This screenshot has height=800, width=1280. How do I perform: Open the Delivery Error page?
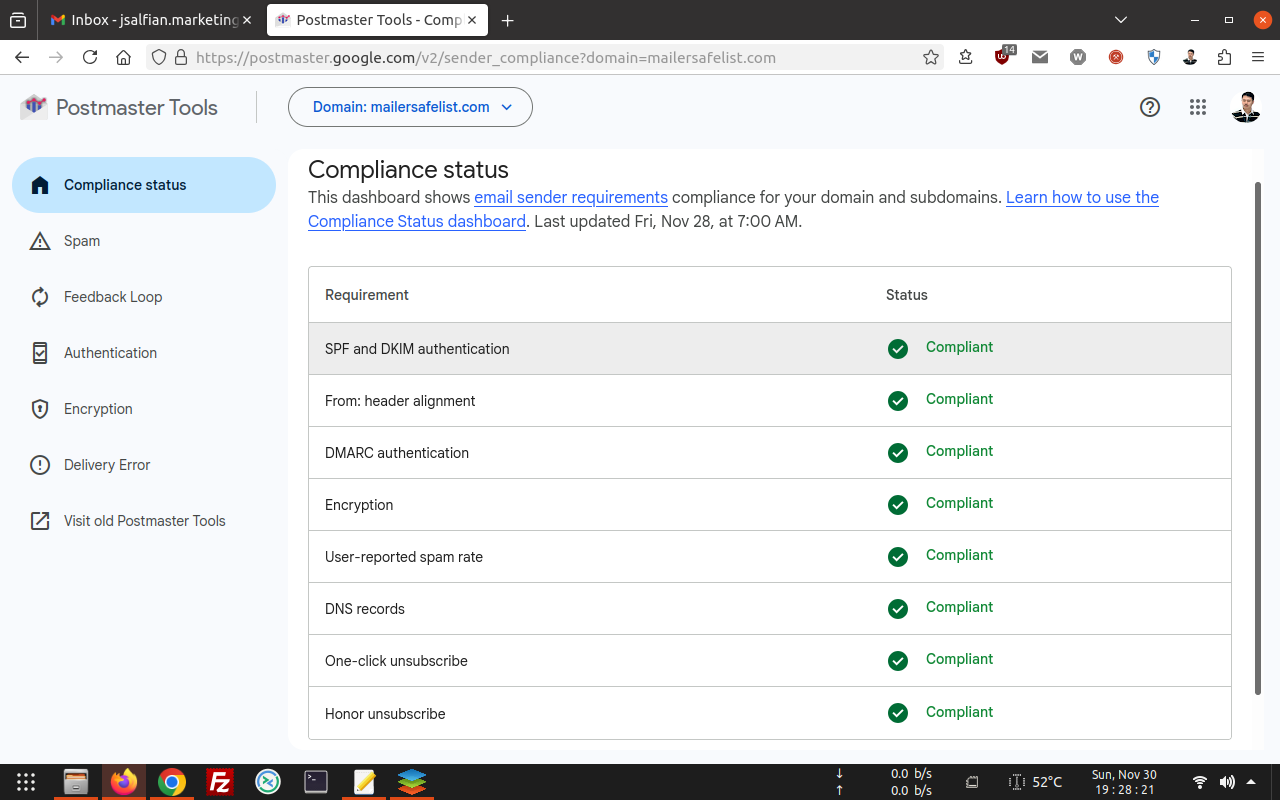coord(106,465)
